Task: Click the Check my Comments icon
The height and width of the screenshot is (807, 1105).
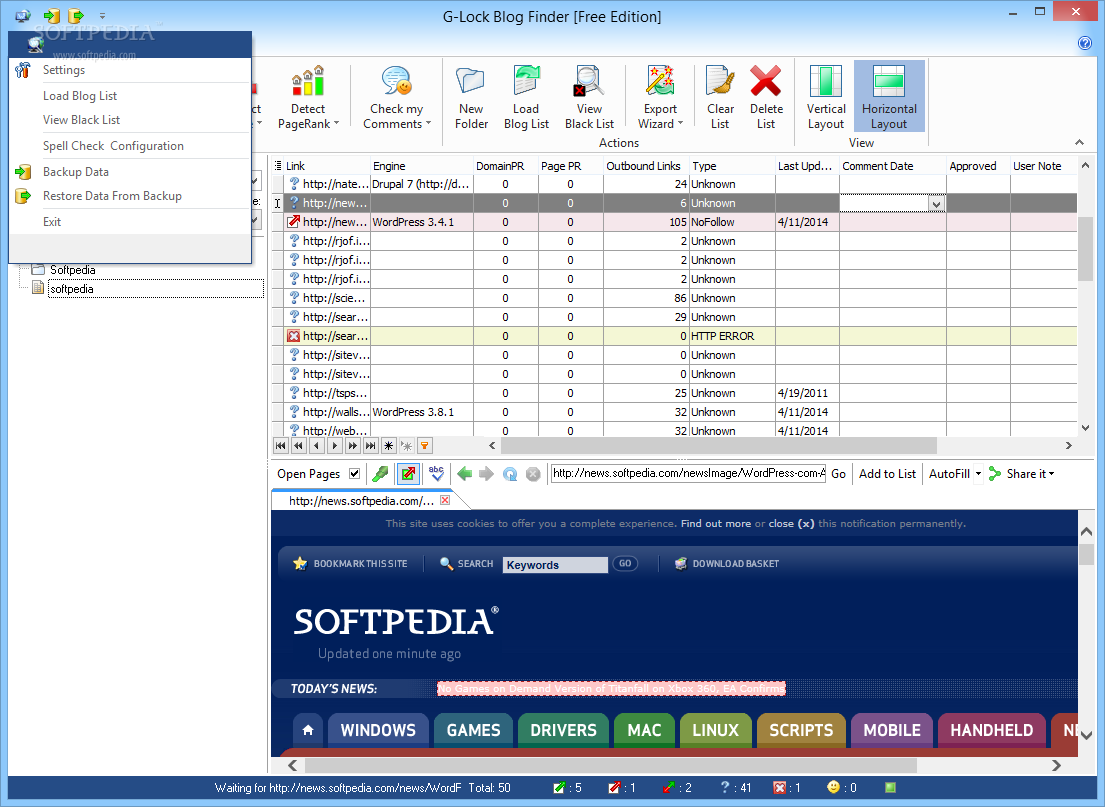Action: click(396, 82)
